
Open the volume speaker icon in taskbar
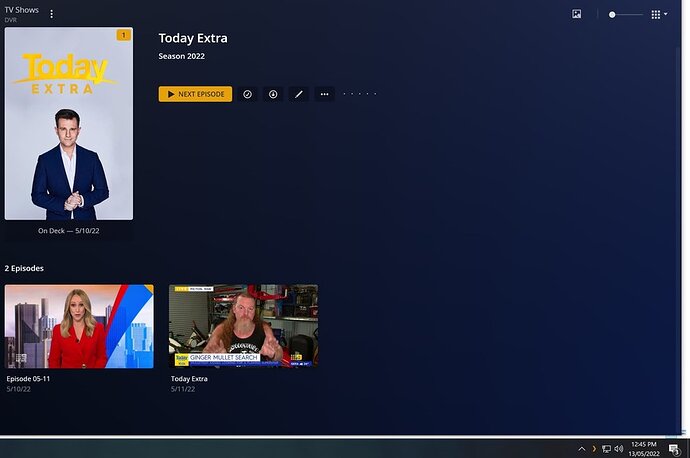(x=619, y=449)
